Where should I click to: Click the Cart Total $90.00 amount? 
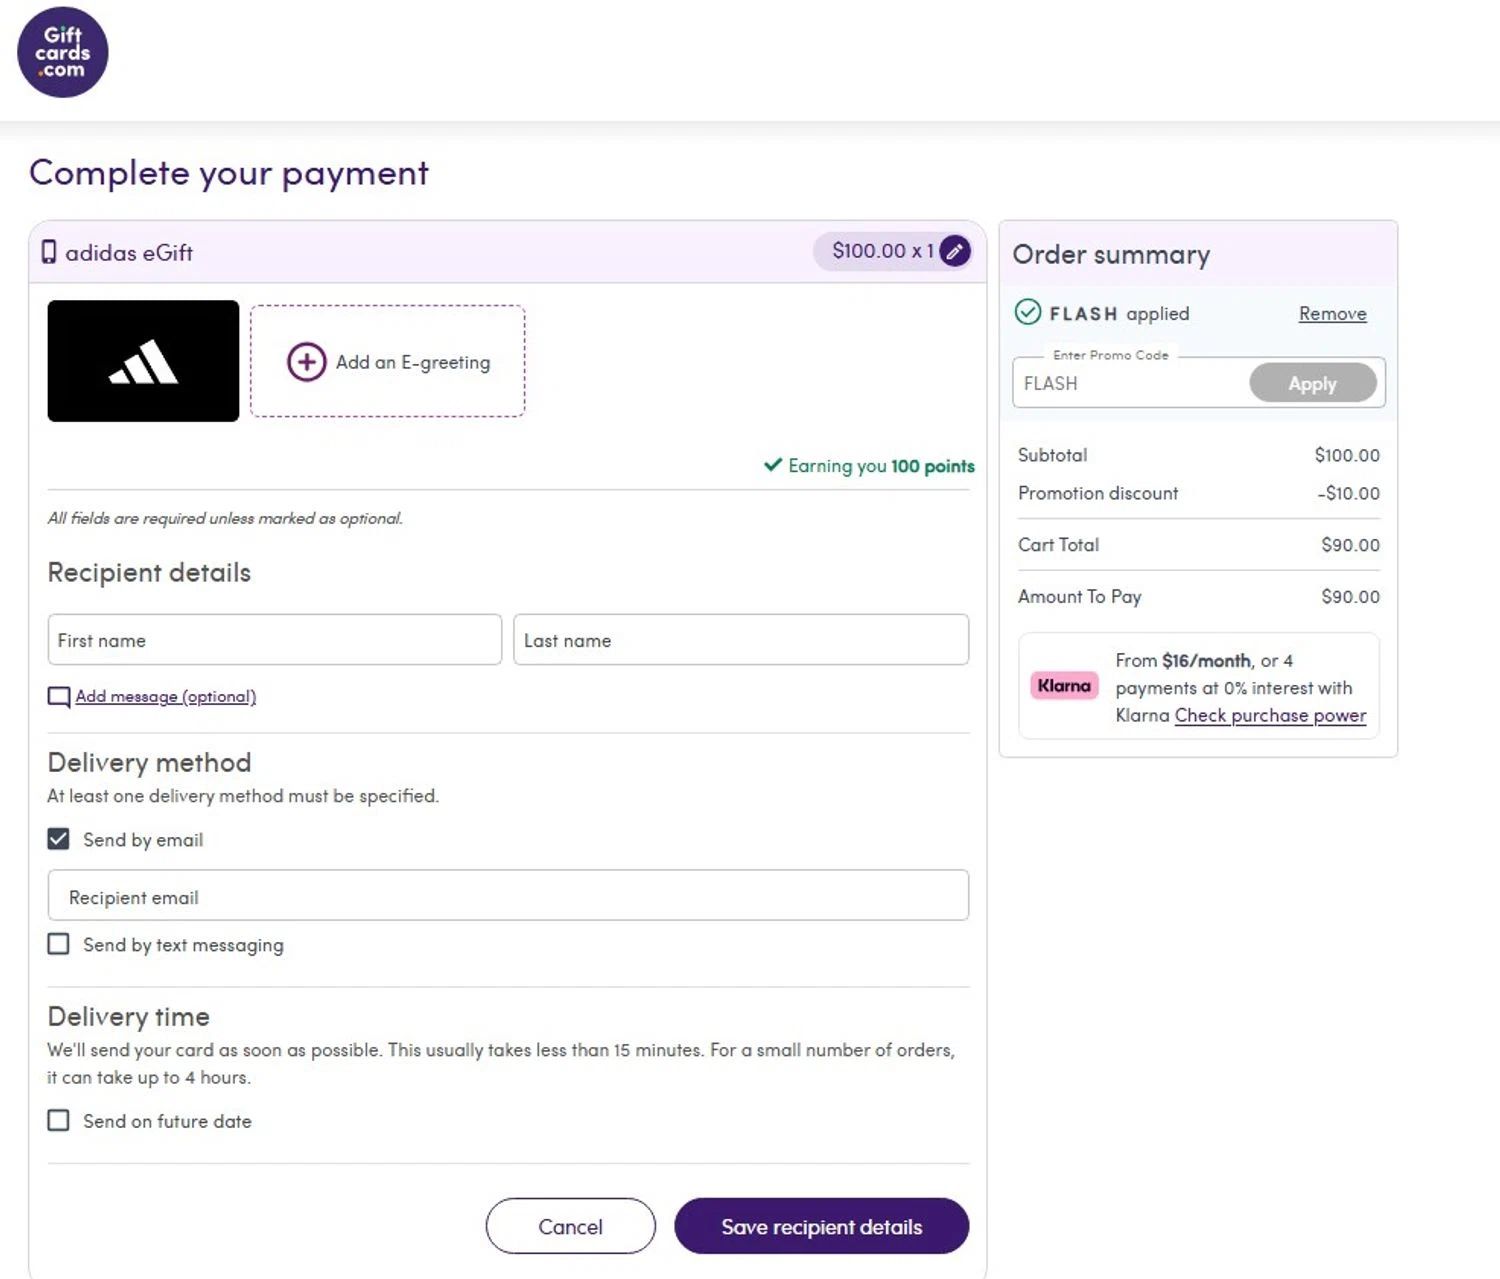(x=1350, y=545)
